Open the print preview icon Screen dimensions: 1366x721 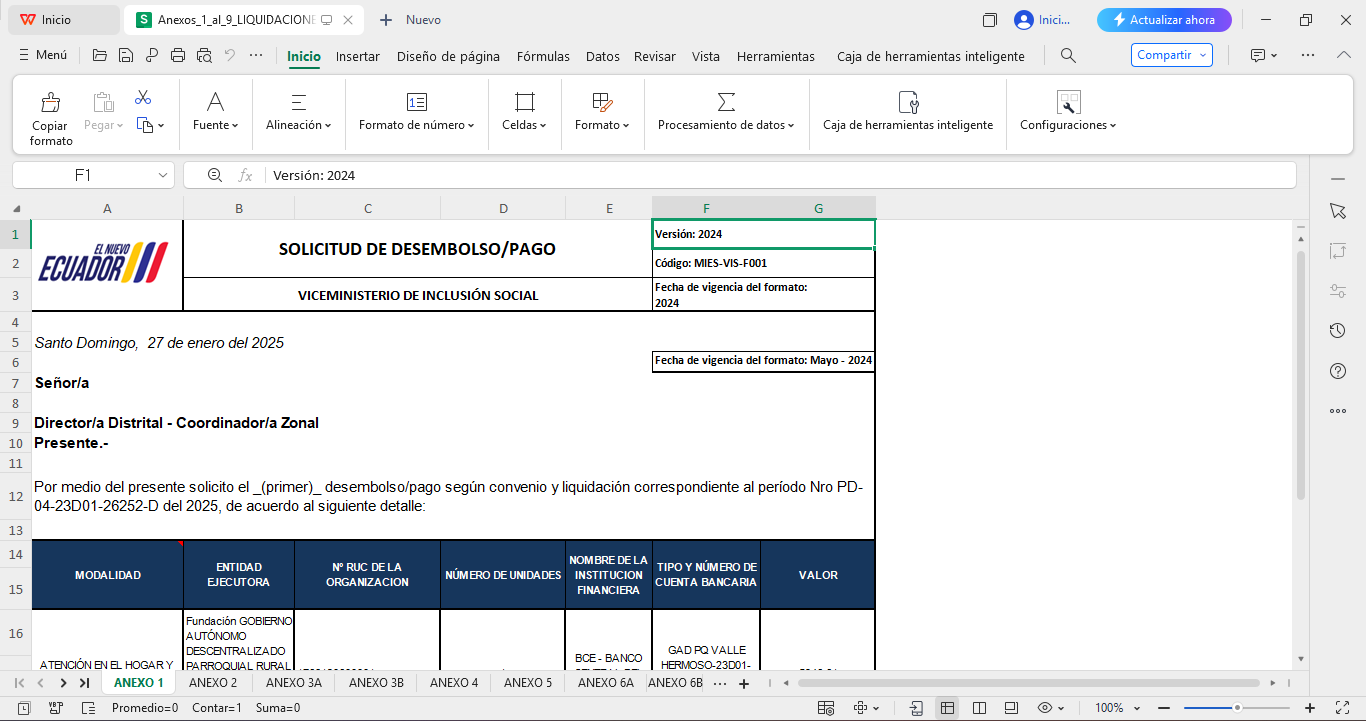[x=204, y=56]
